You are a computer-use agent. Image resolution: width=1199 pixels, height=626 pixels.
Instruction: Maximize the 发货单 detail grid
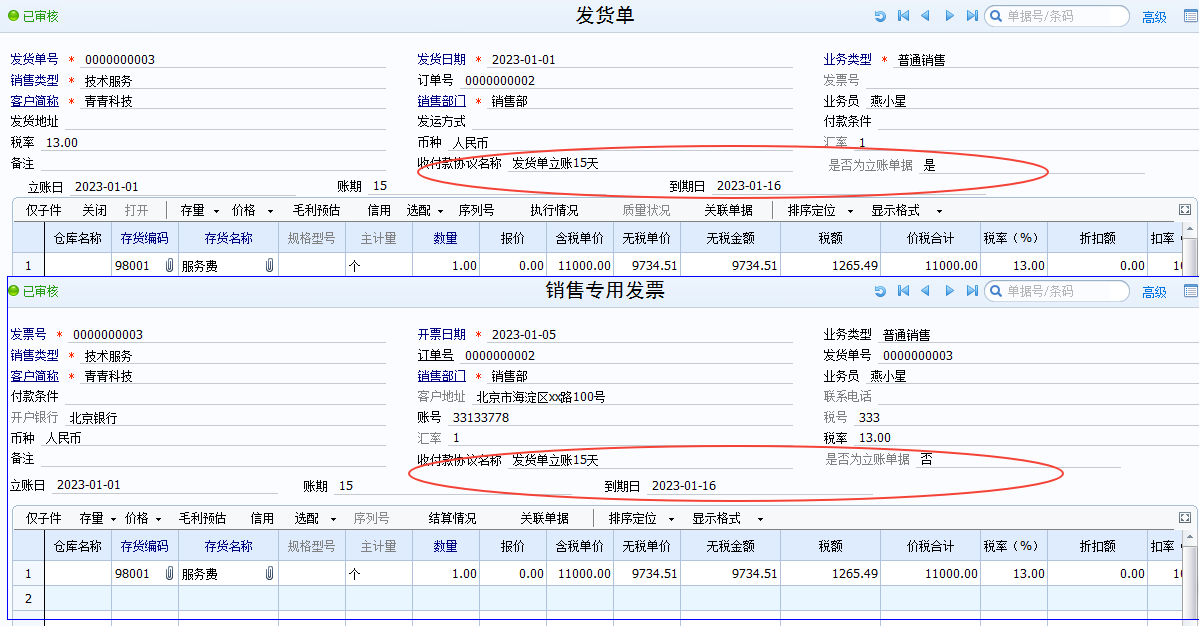[1184, 210]
